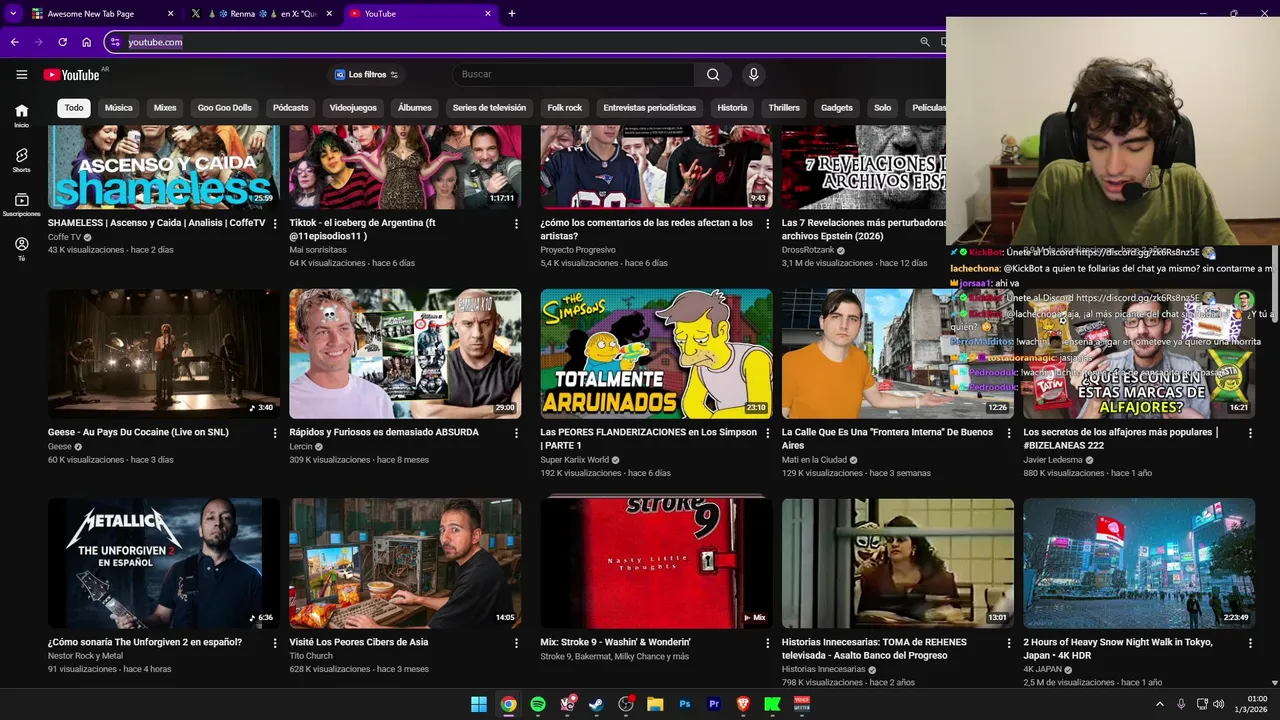Open the Tú profile section
The image size is (1280, 720).
coord(21,249)
